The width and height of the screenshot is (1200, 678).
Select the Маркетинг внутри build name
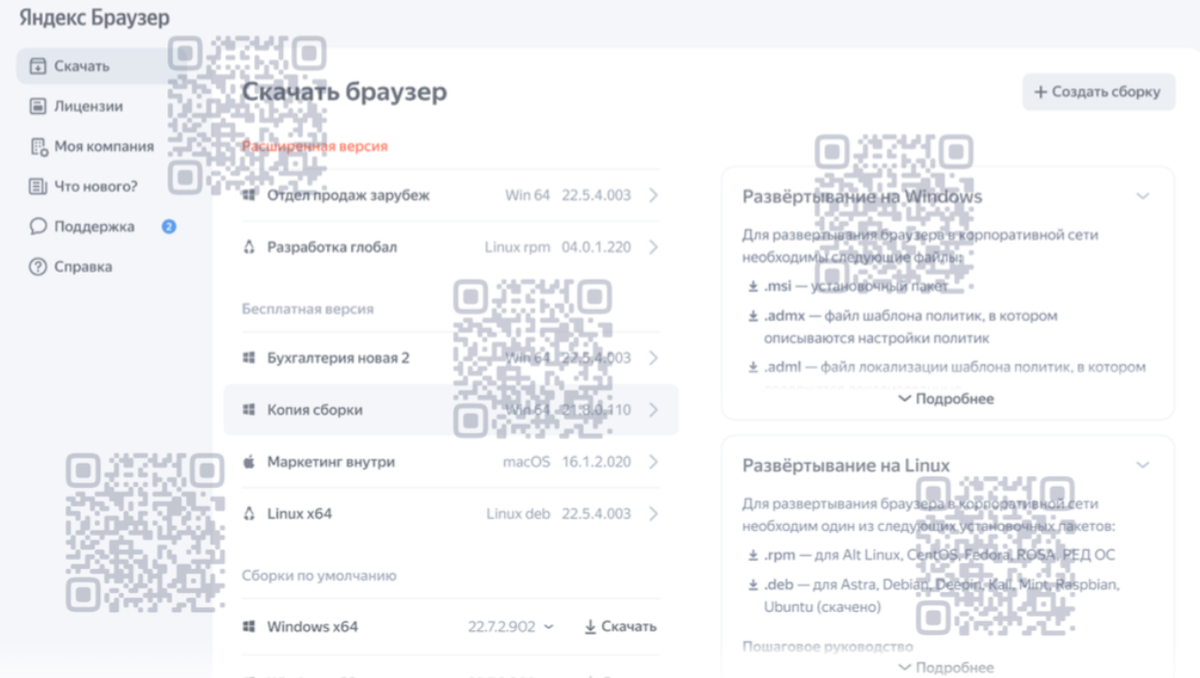(331, 462)
